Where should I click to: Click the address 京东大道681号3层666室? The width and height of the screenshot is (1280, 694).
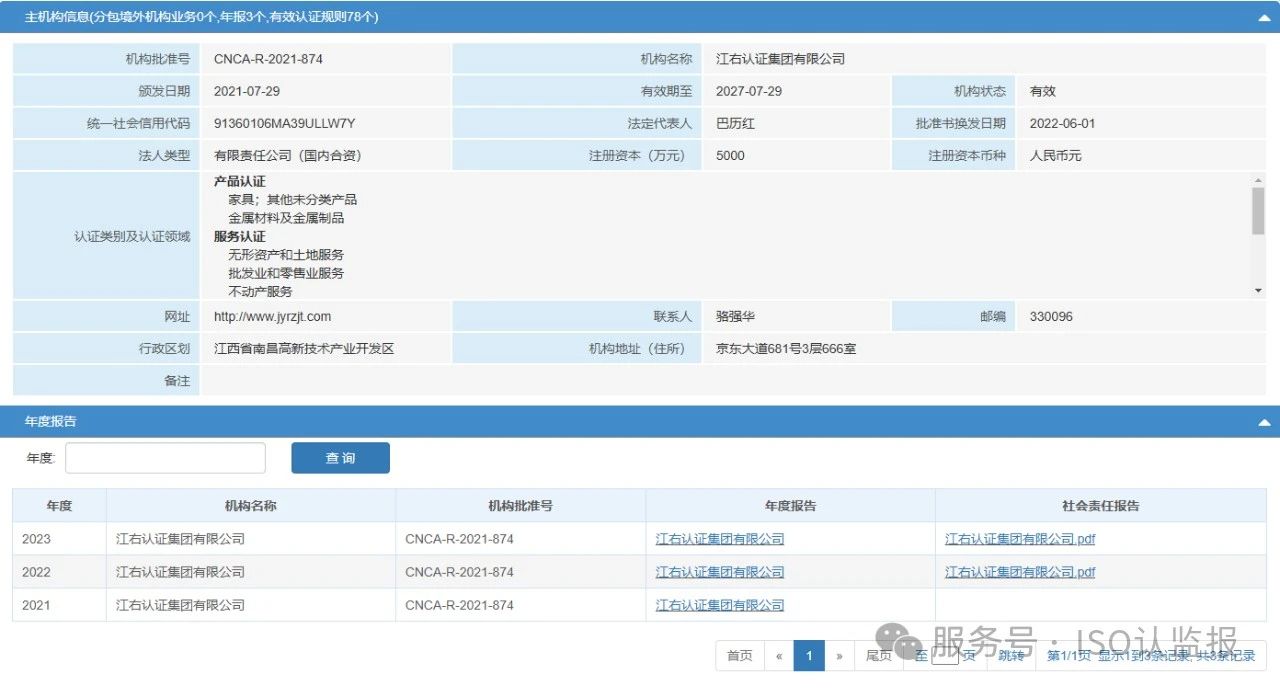786,350
